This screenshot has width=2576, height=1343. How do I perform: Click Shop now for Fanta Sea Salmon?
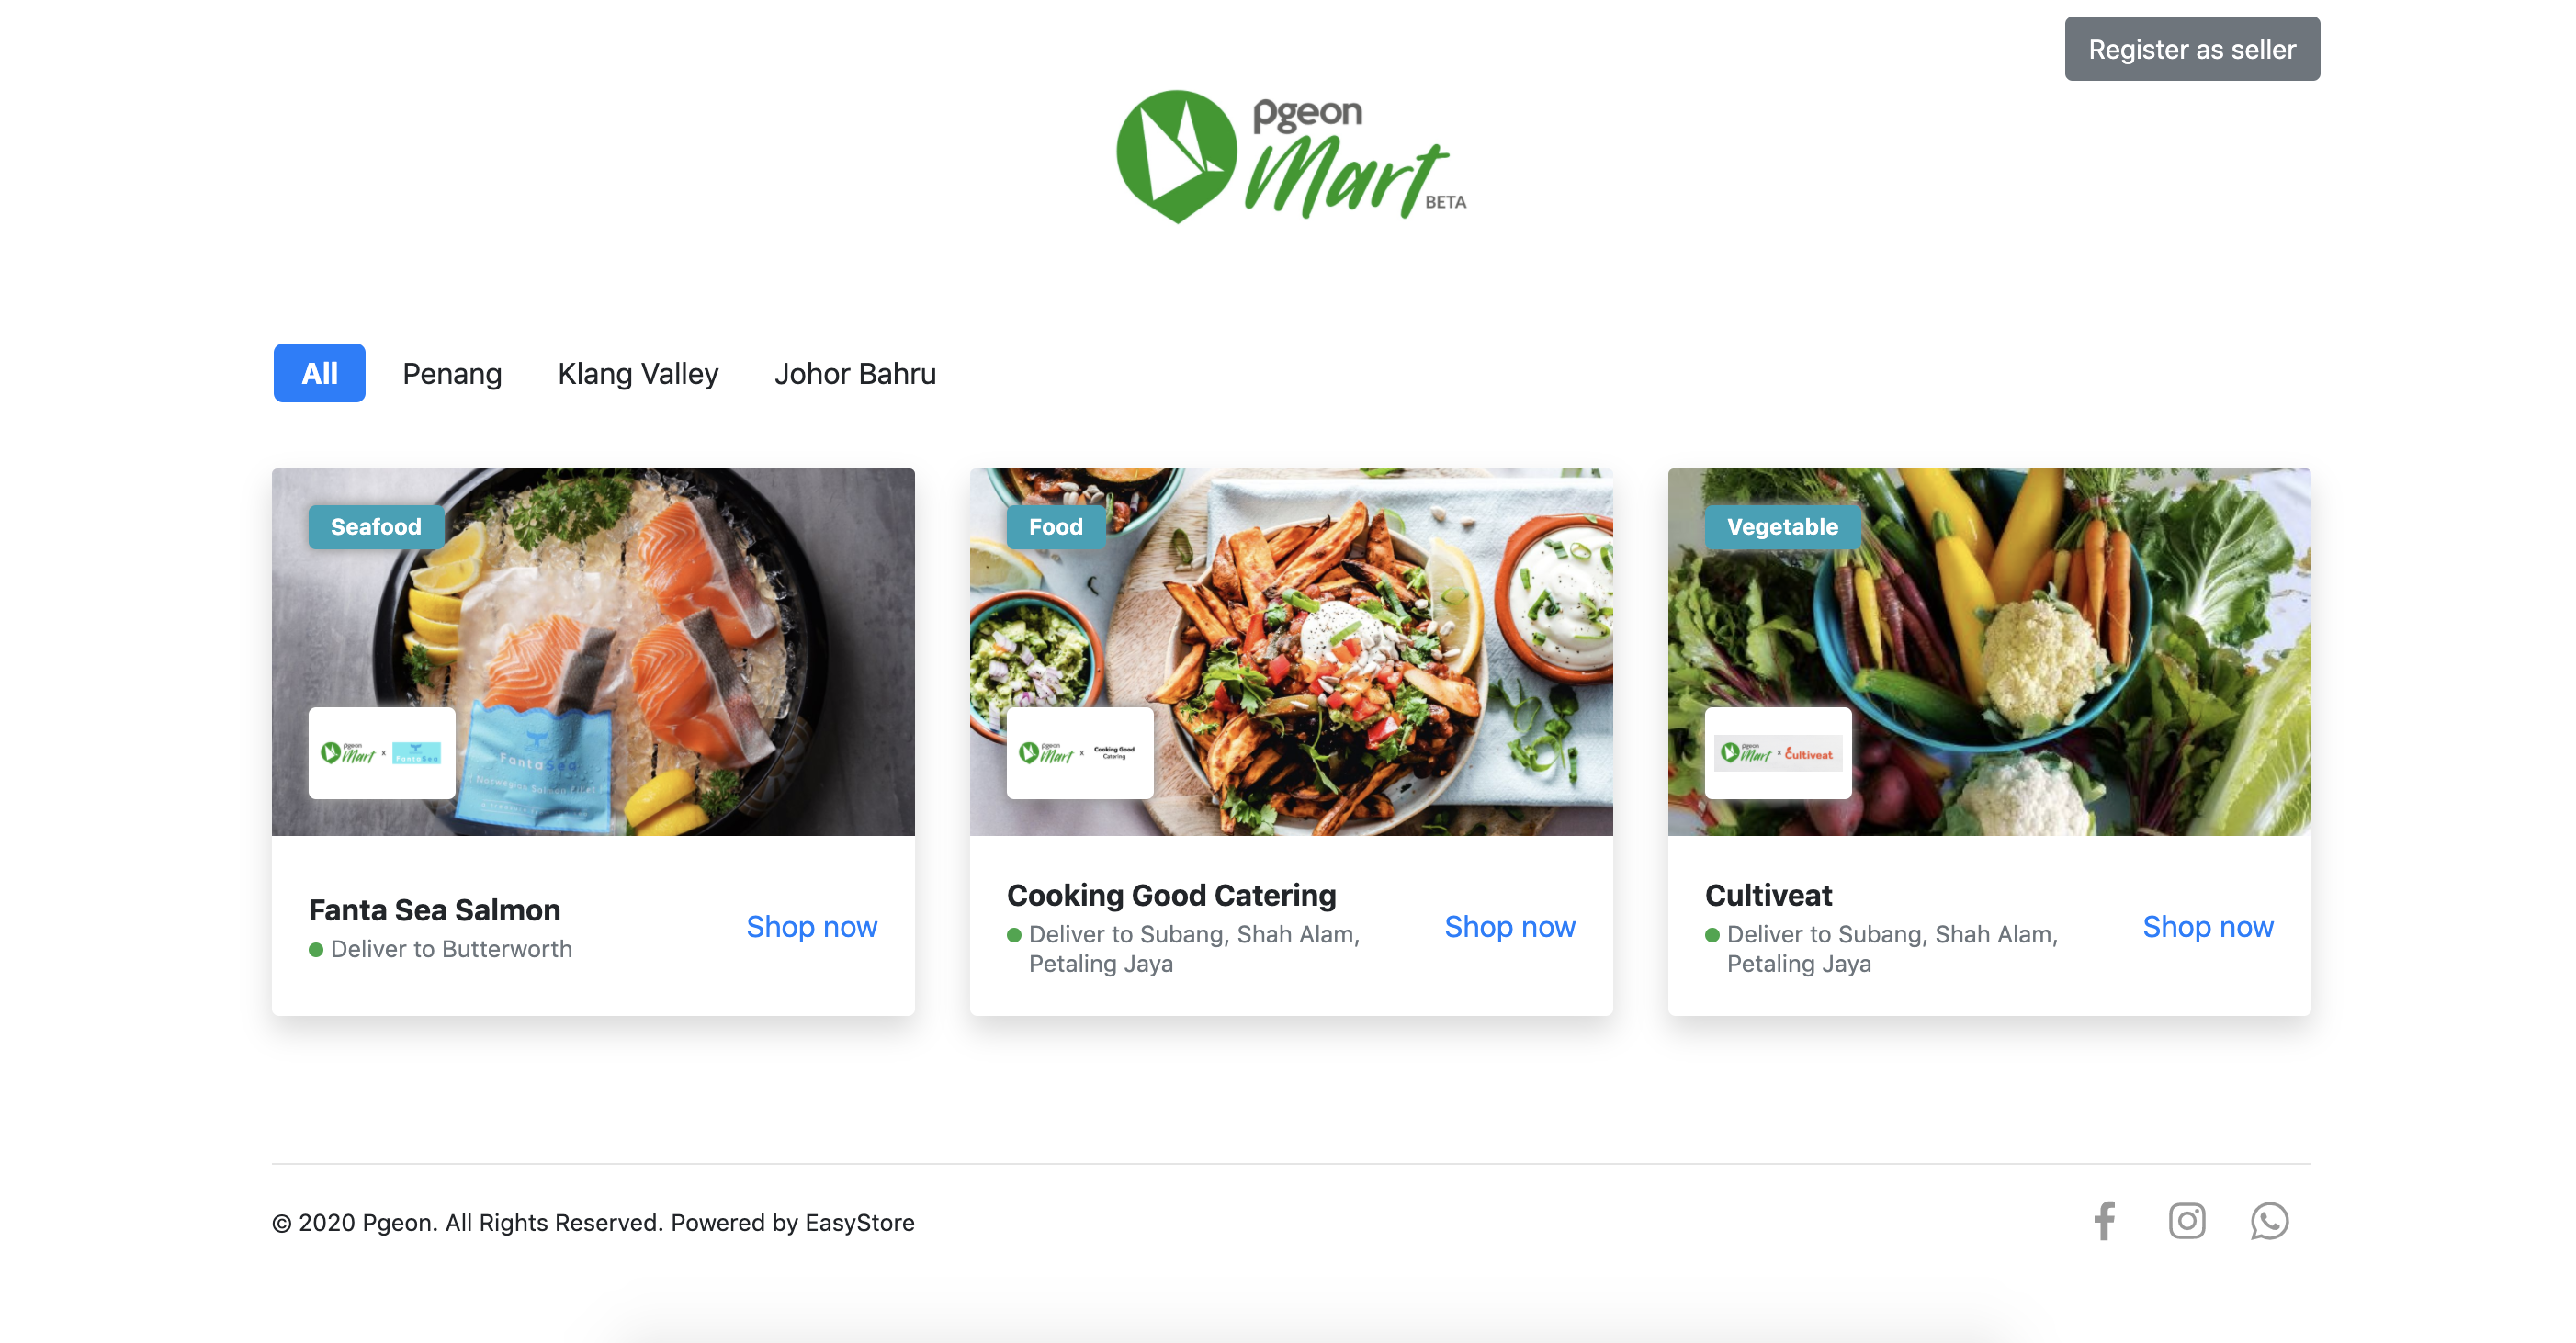click(812, 927)
